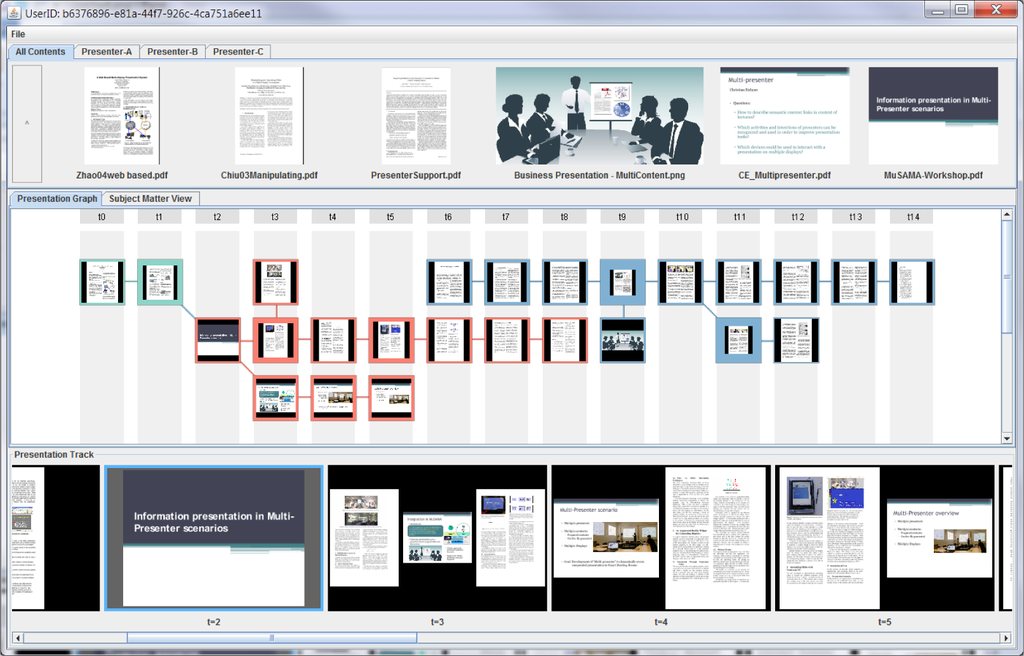Select the Zhao04web based.pdf thumbnail
1024x656 pixels.
point(121,116)
